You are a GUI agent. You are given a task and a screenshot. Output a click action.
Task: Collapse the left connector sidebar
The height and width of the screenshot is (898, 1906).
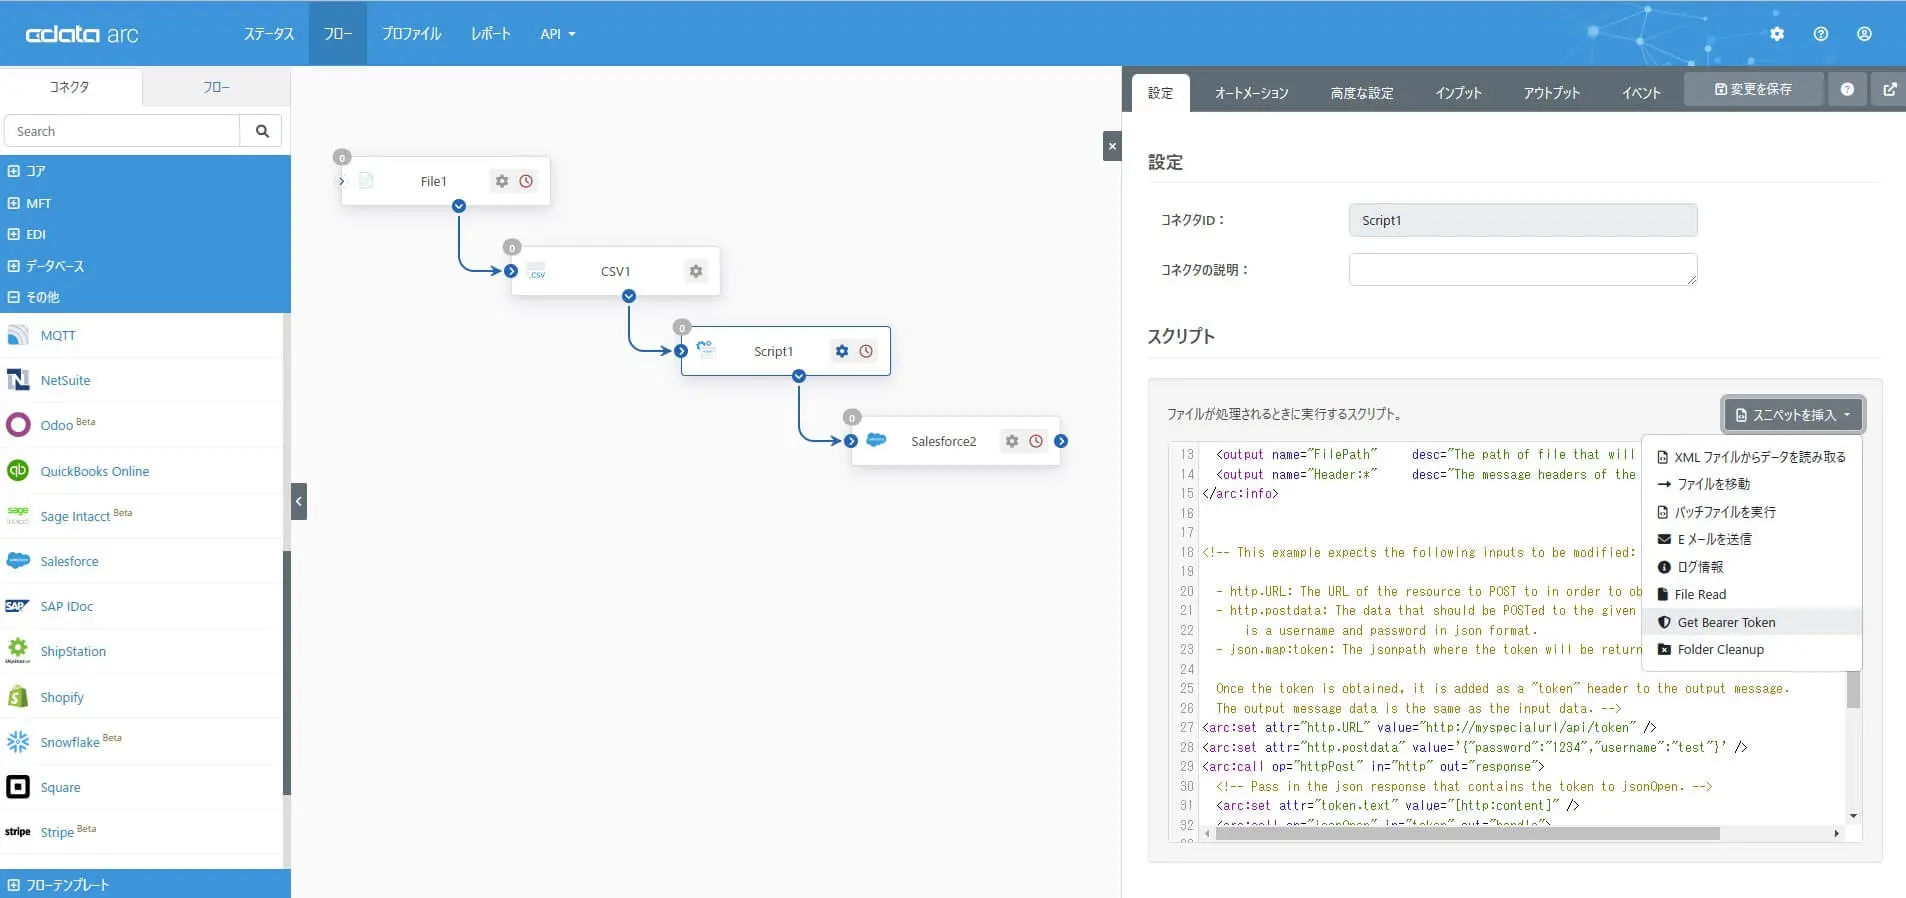(x=299, y=501)
